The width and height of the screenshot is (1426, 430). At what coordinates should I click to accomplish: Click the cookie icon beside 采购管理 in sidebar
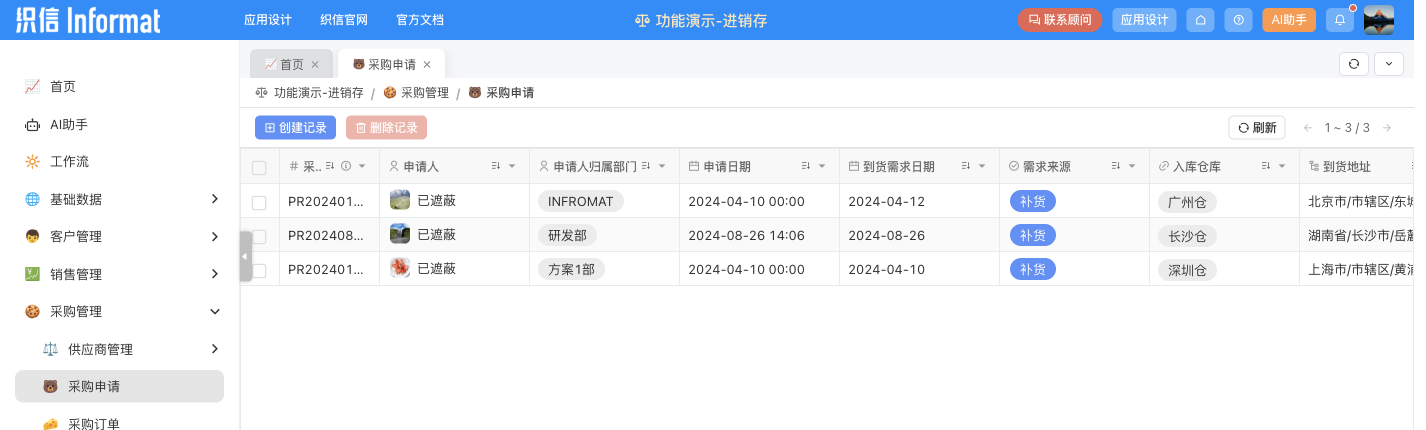point(32,312)
